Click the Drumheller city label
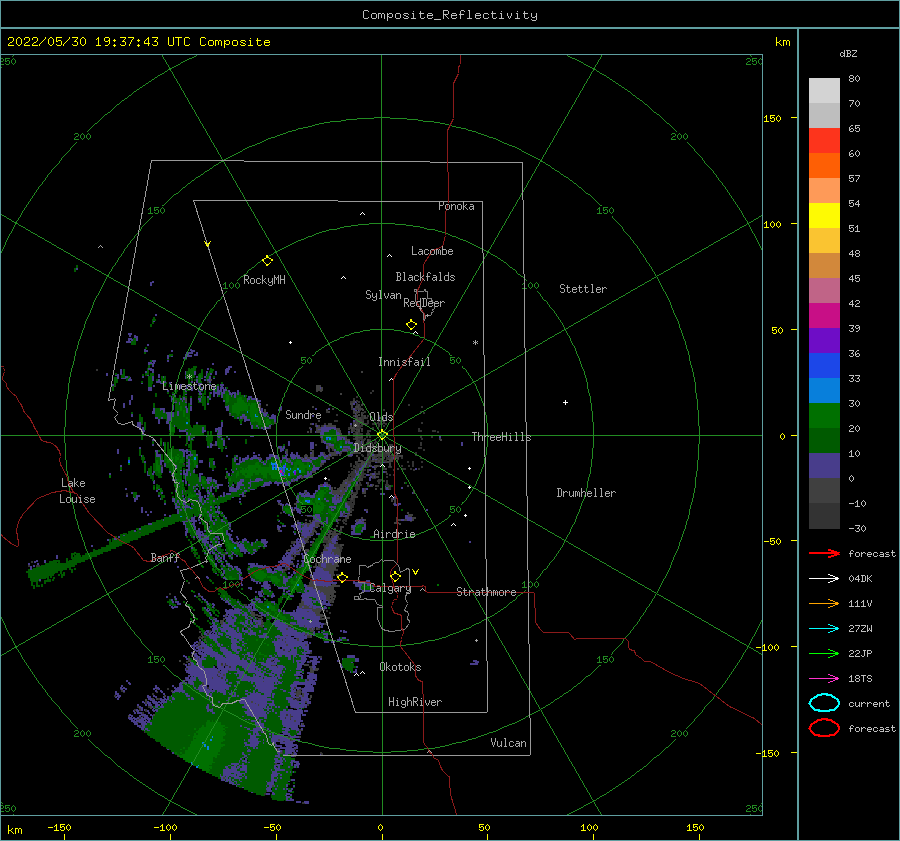The image size is (900, 841). [x=586, y=493]
